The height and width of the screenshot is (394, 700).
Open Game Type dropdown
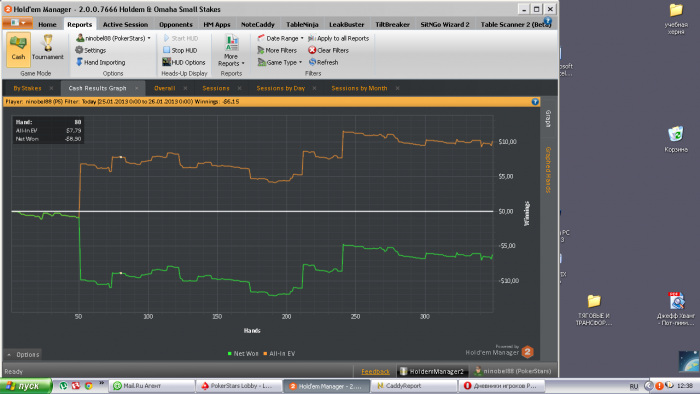tap(280, 62)
